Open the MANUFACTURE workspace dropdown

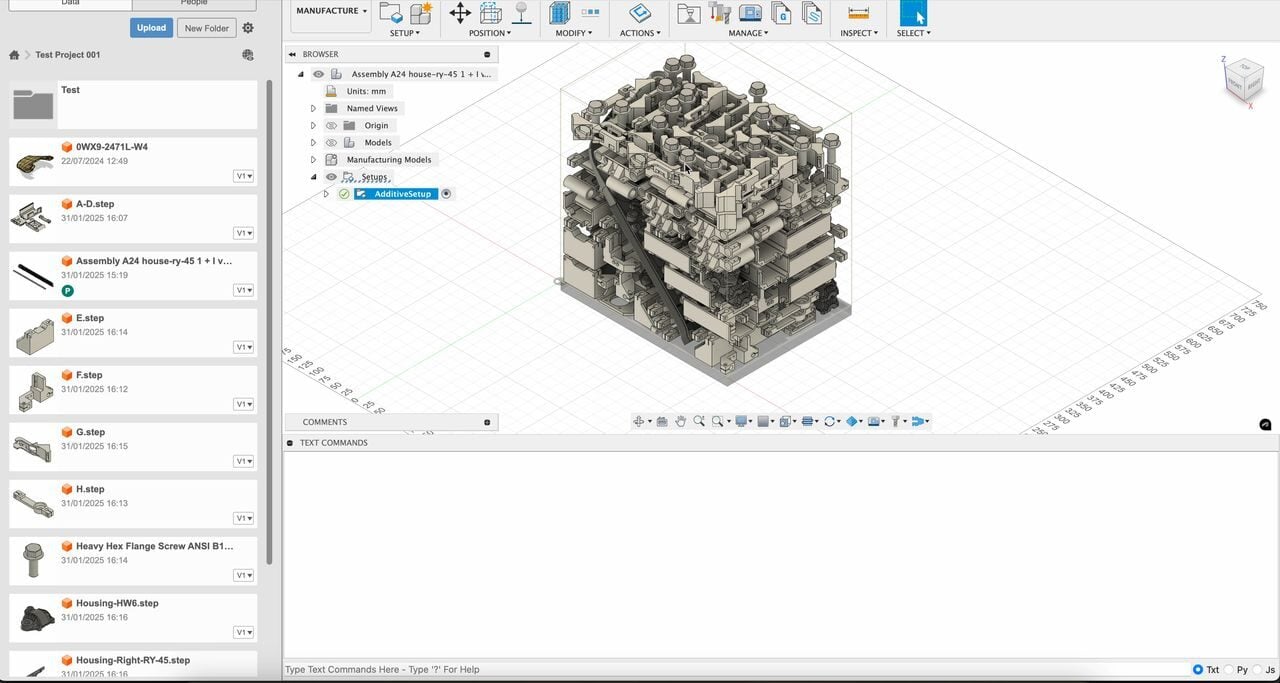point(331,11)
